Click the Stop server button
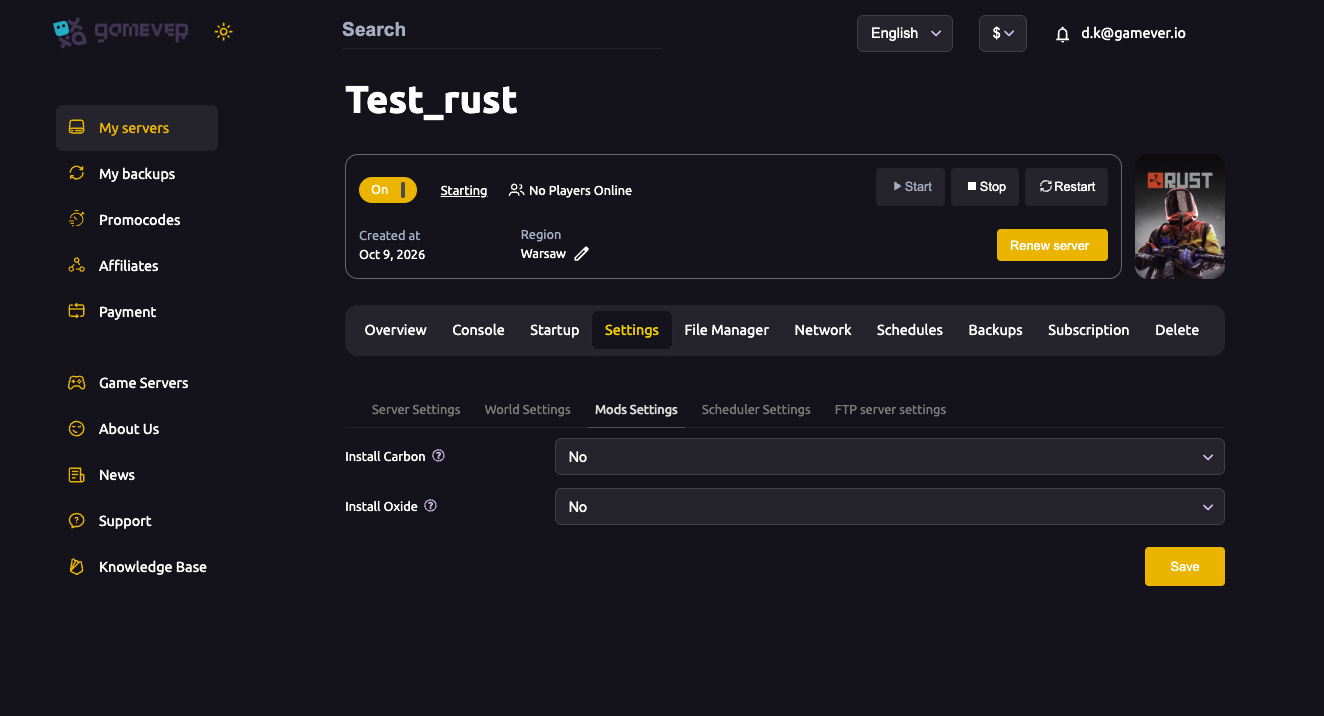1324x716 pixels. pyautogui.click(x=986, y=187)
